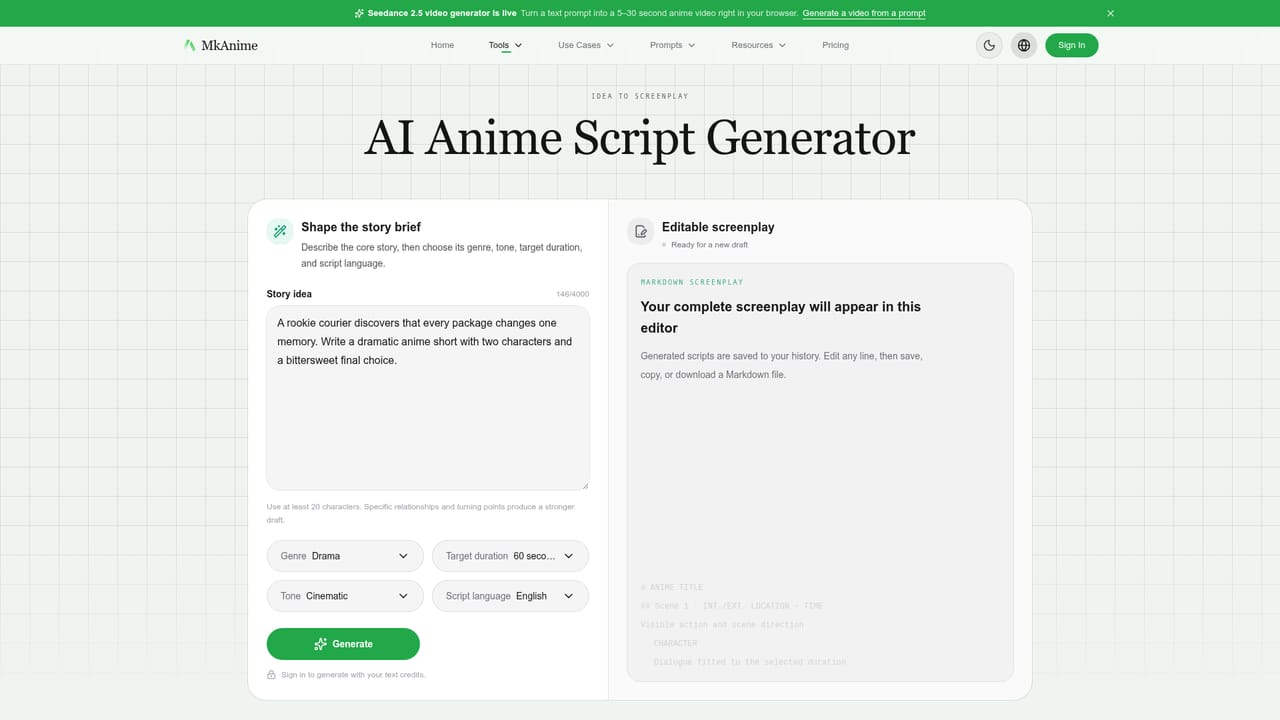Go to the Home page
This screenshot has width=1280, height=720.
(x=442, y=45)
